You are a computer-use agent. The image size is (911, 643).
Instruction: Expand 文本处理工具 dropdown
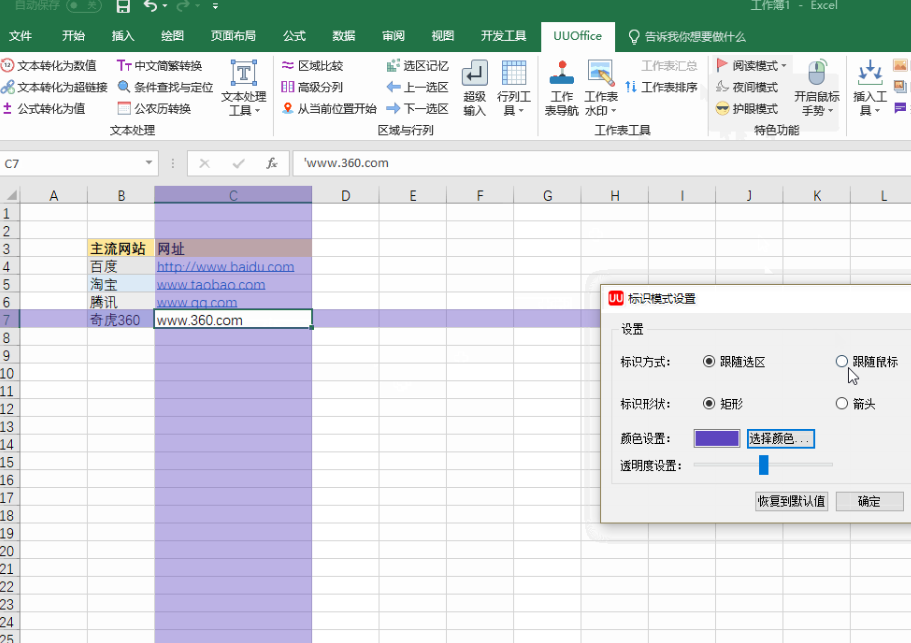click(x=243, y=90)
